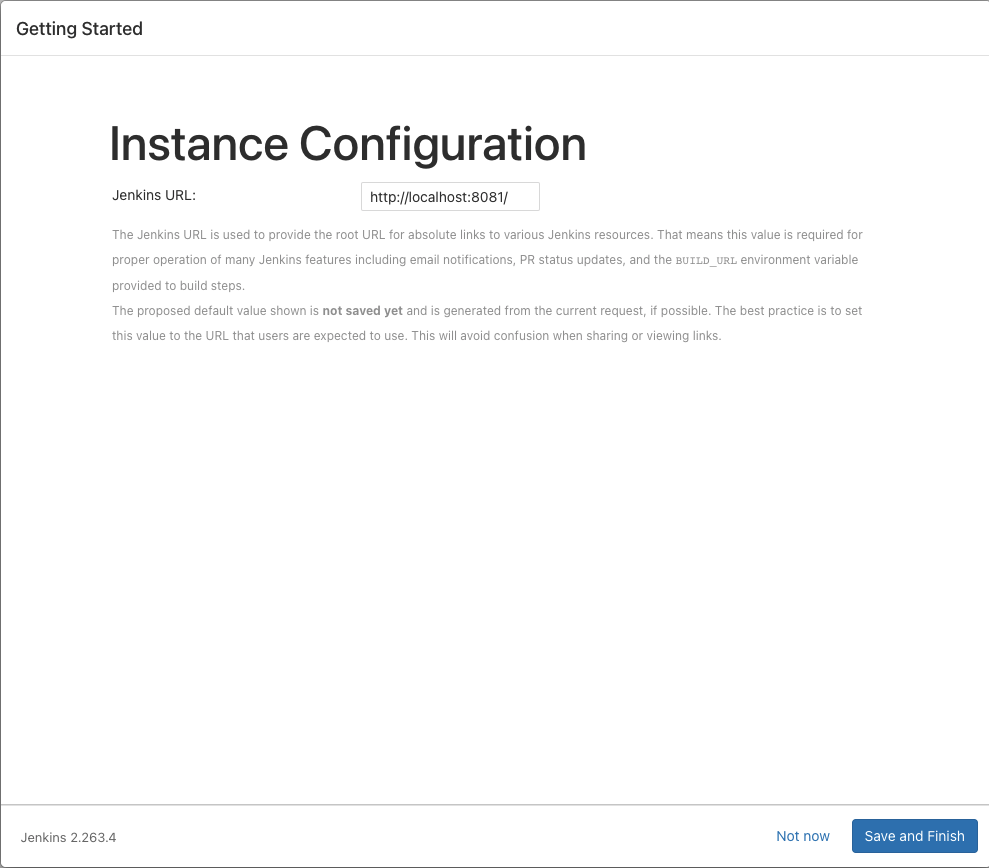Choose the Not now link

[802, 836]
